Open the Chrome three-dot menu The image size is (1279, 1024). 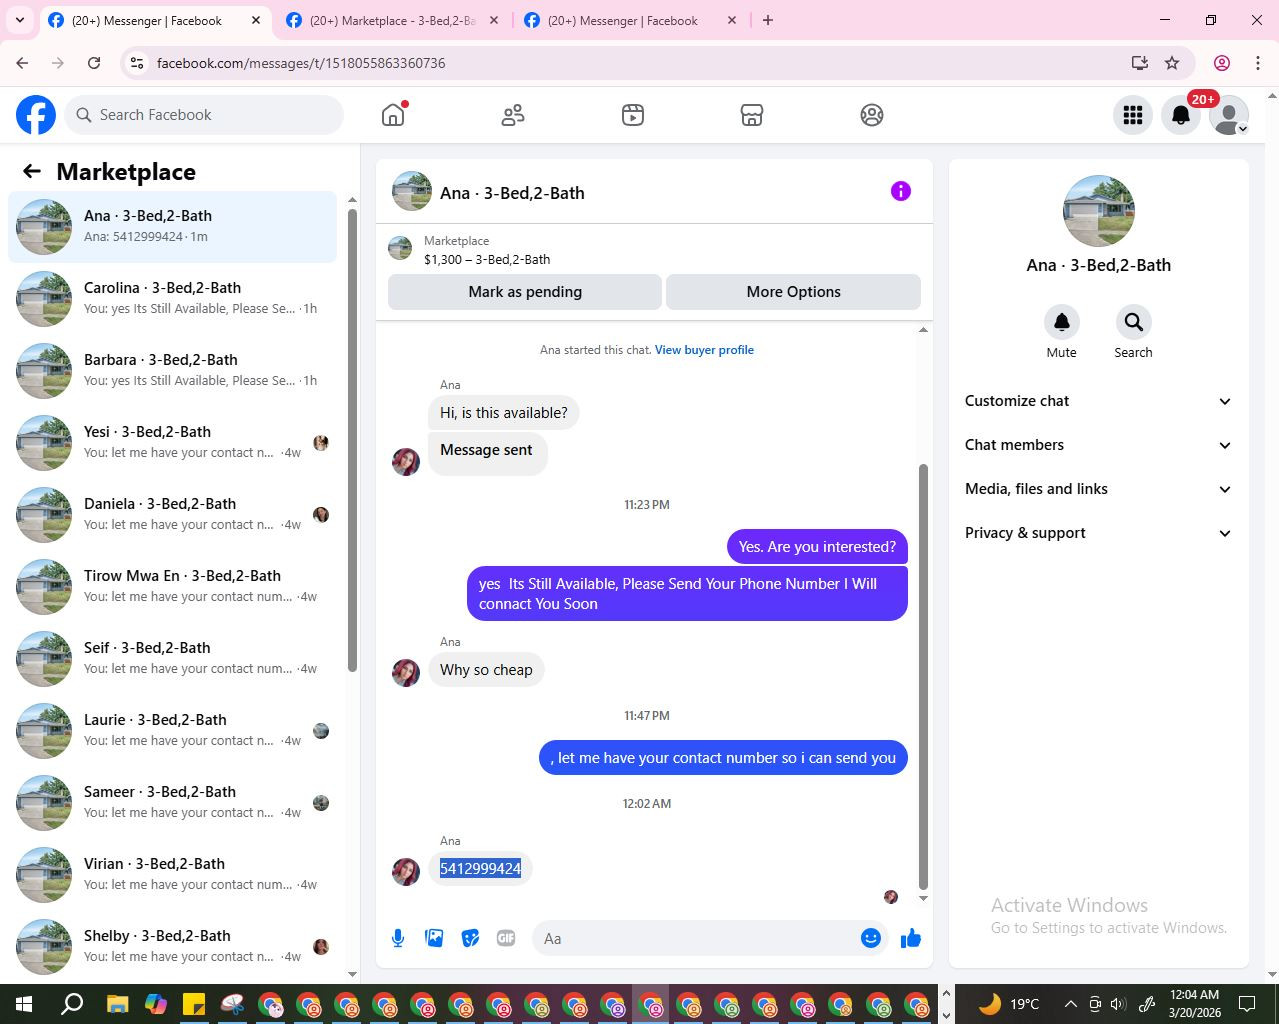click(1258, 63)
